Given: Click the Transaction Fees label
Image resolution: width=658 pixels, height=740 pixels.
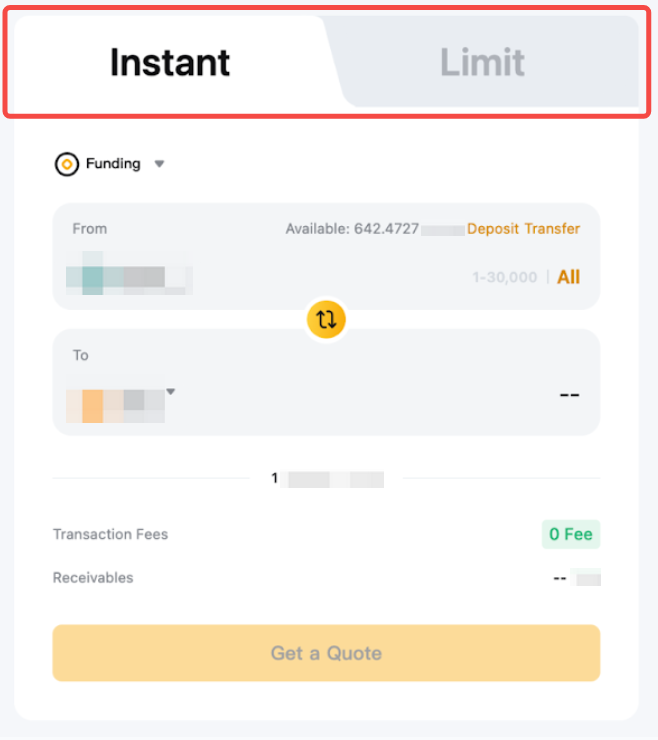Looking at the screenshot, I should click(x=110, y=534).
